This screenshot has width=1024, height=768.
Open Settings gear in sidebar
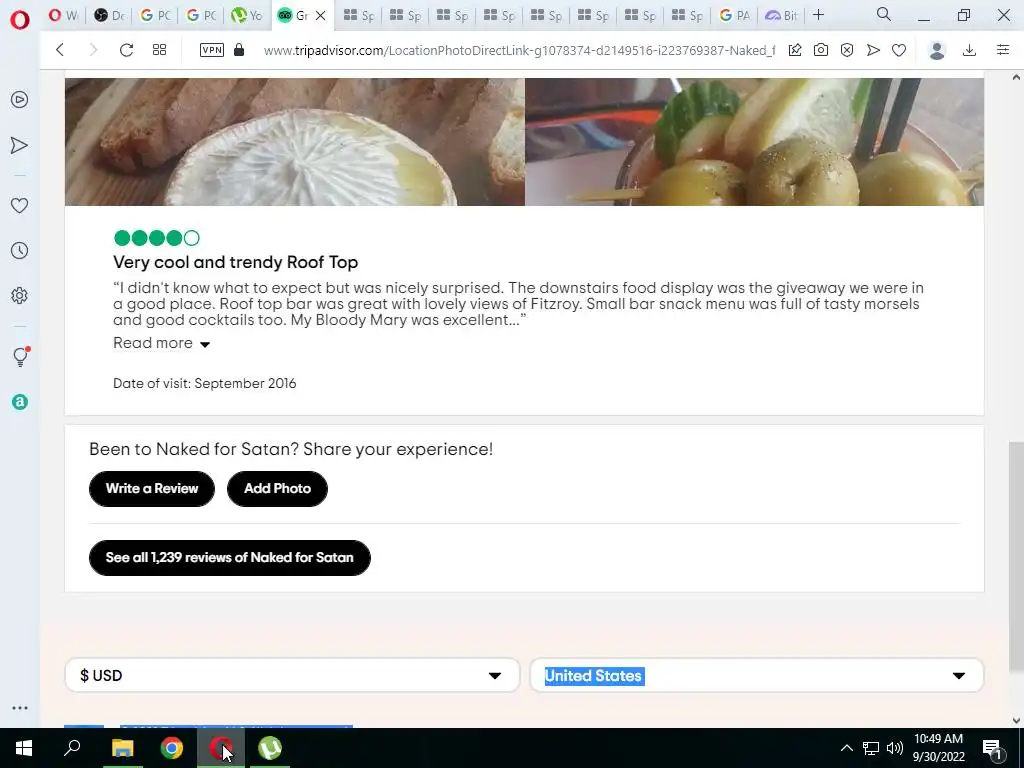coord(20,295)
